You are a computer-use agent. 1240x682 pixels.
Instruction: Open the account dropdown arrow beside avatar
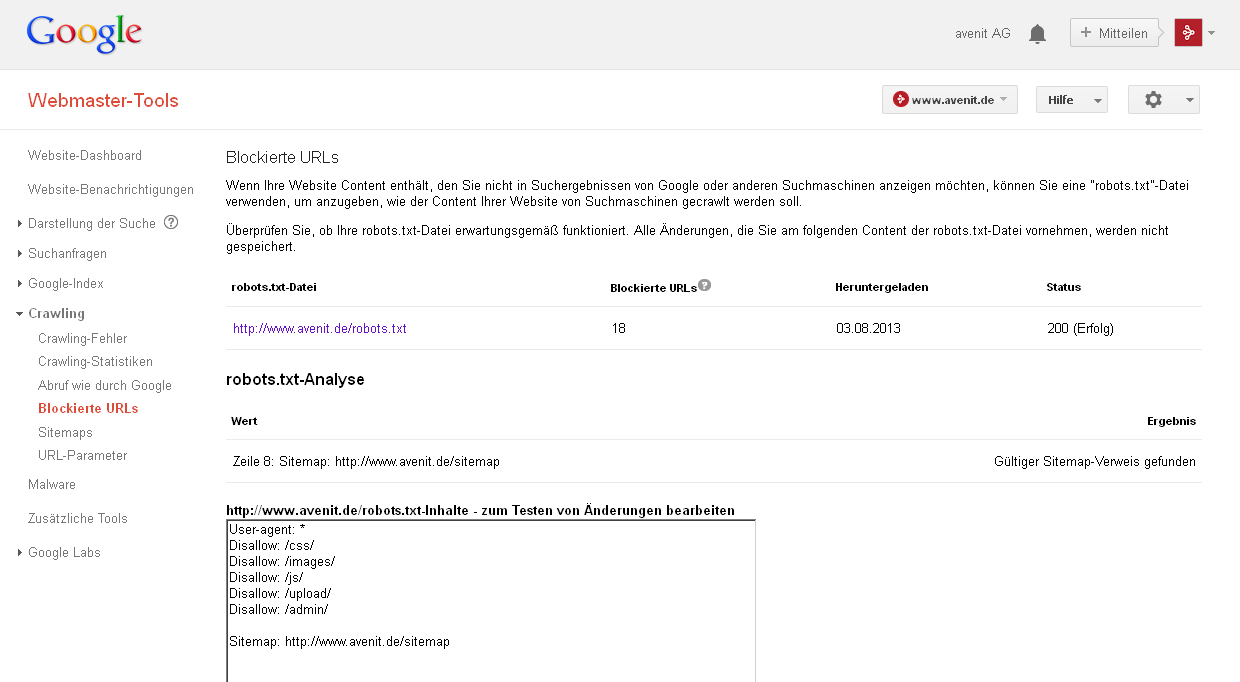point(1211,33)
